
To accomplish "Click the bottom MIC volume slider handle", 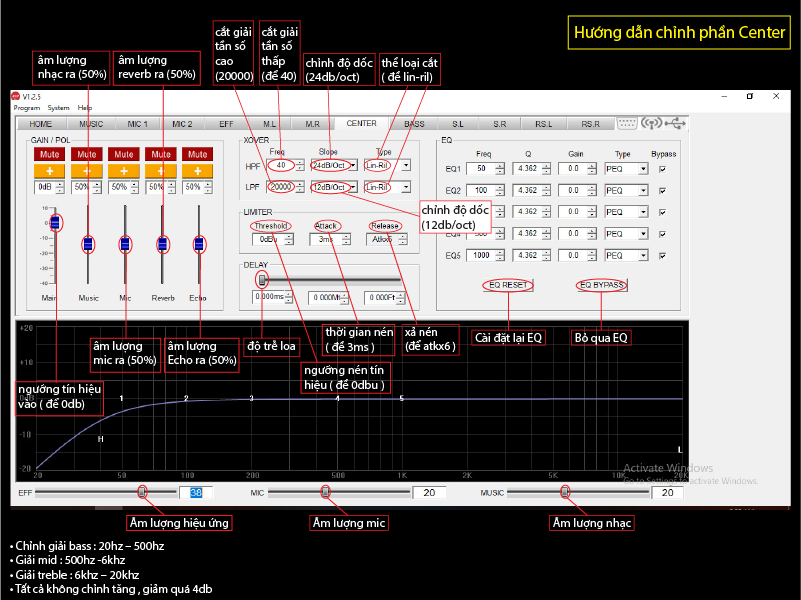I will pyautogui.click(x=325, y=492).
